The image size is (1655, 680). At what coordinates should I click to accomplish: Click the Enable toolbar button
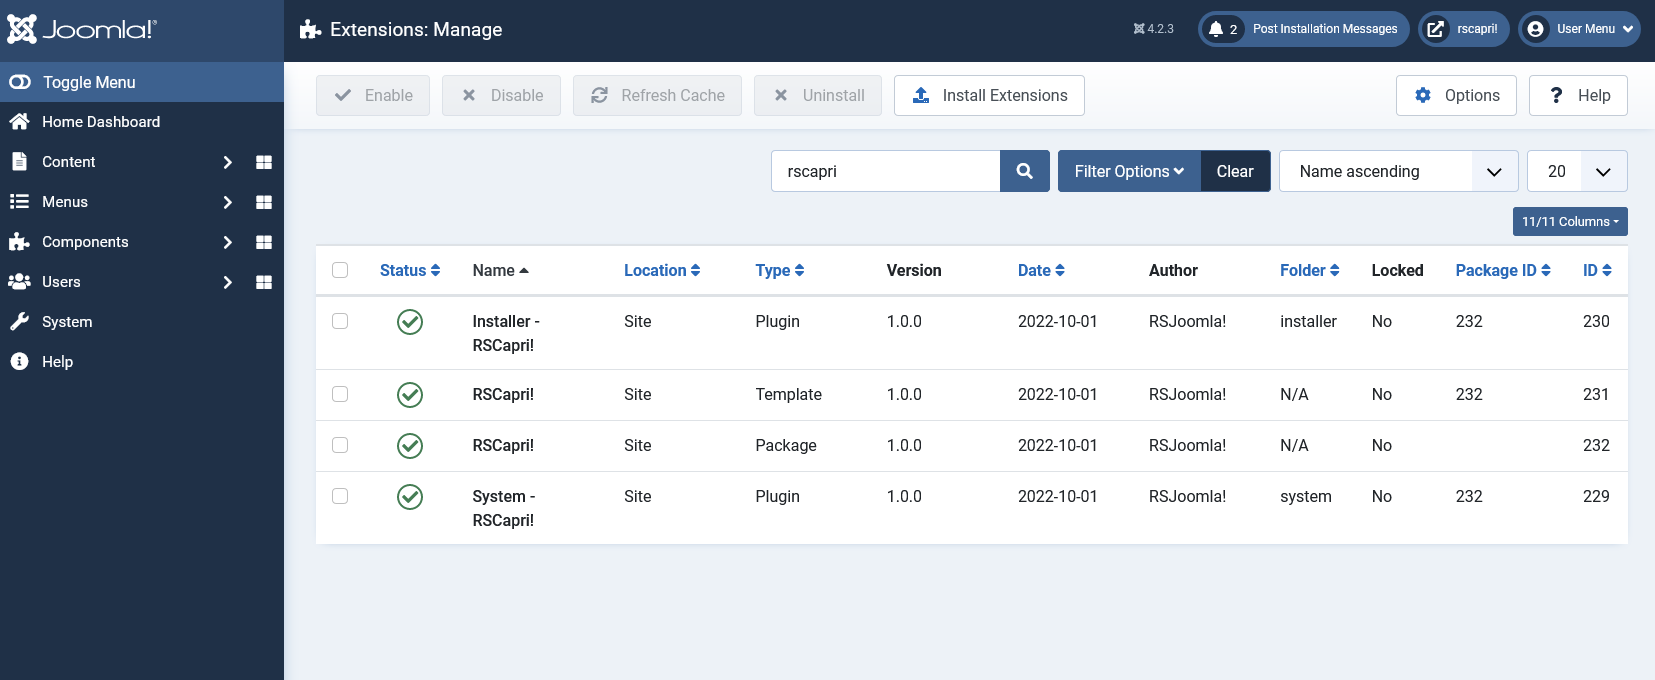(373, 95)
